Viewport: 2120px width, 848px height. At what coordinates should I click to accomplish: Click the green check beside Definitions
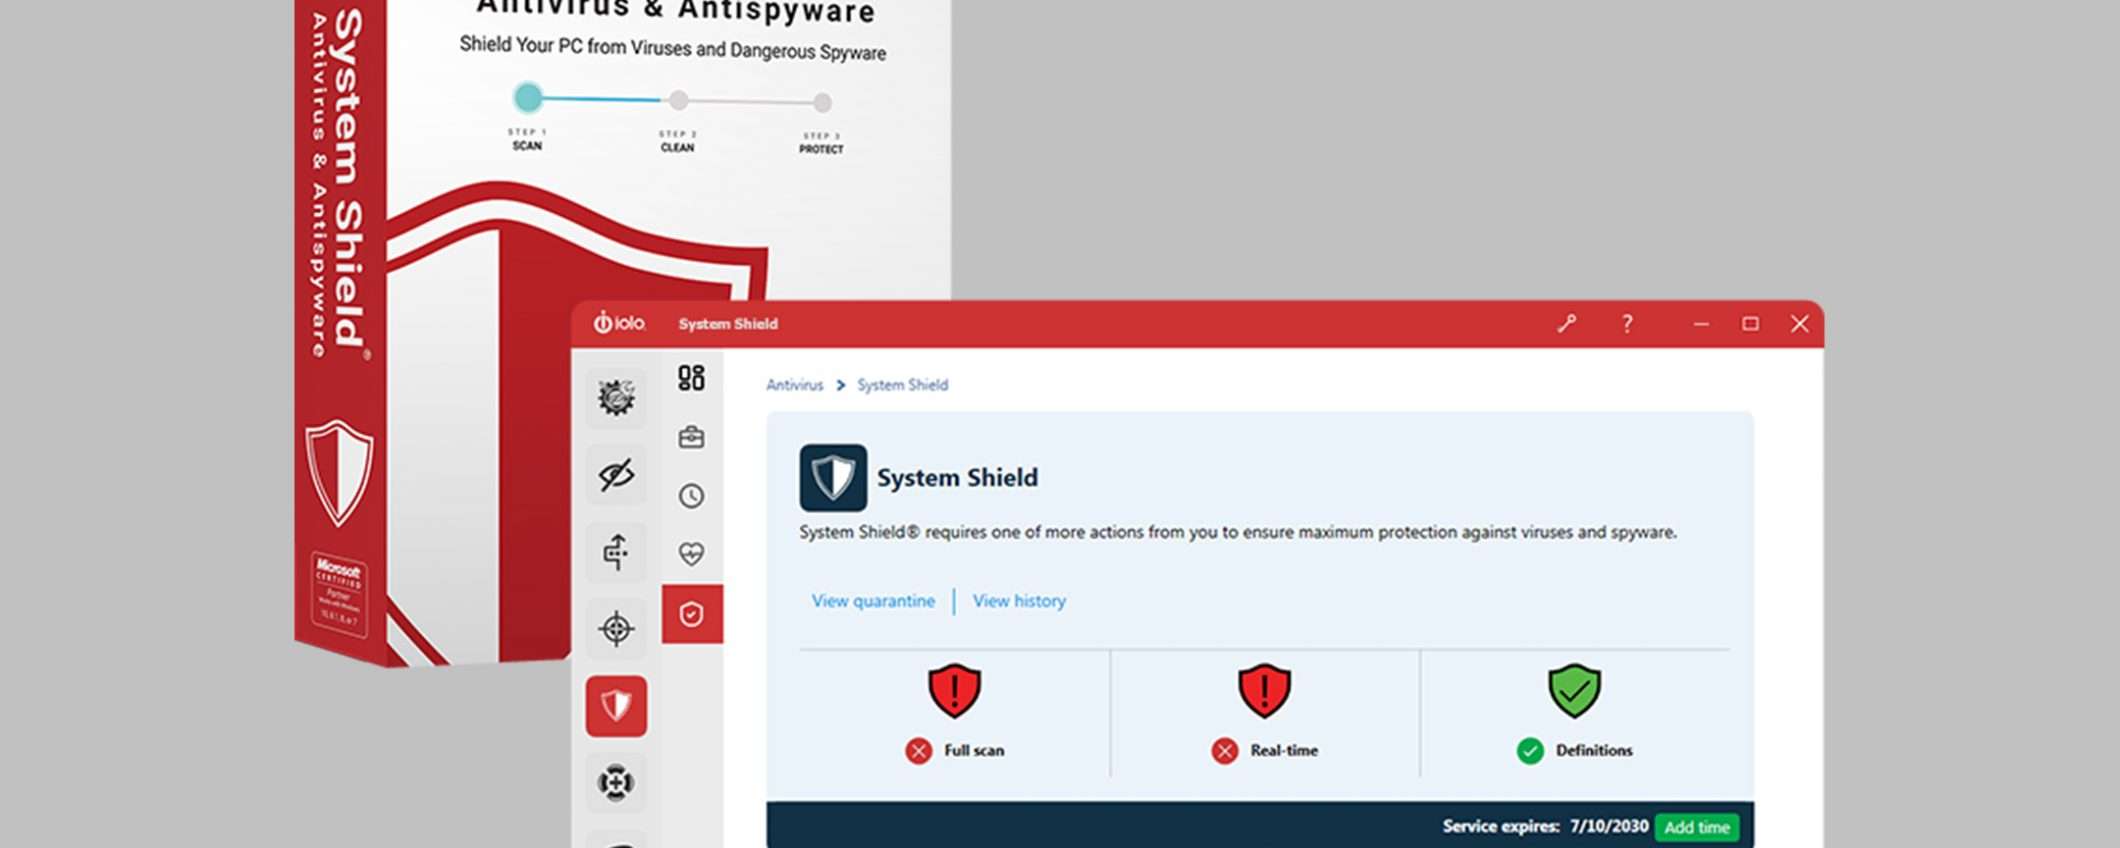click(1530, 751)
